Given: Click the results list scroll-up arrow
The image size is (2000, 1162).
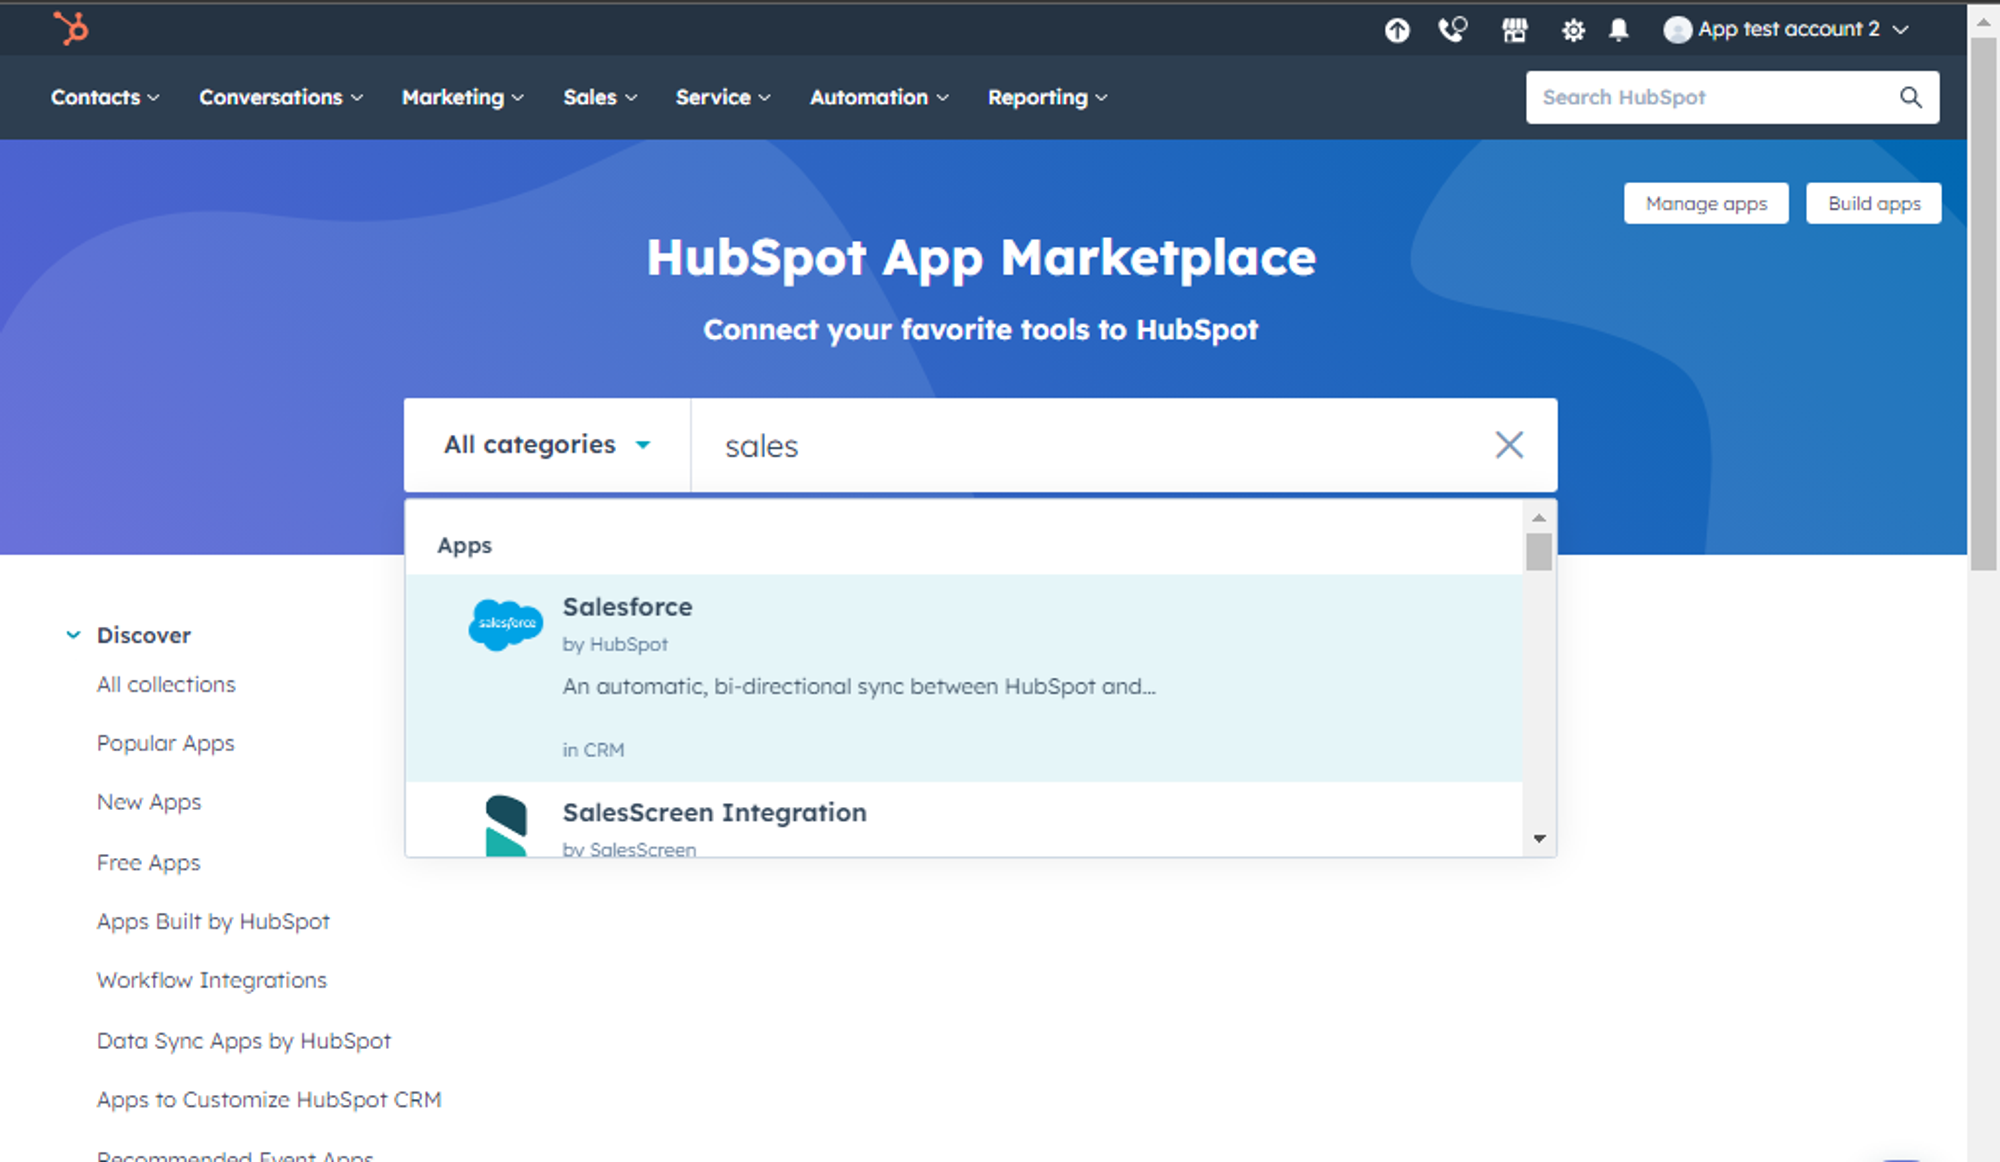Looking at the screenshot, I should pos(1539,517).
